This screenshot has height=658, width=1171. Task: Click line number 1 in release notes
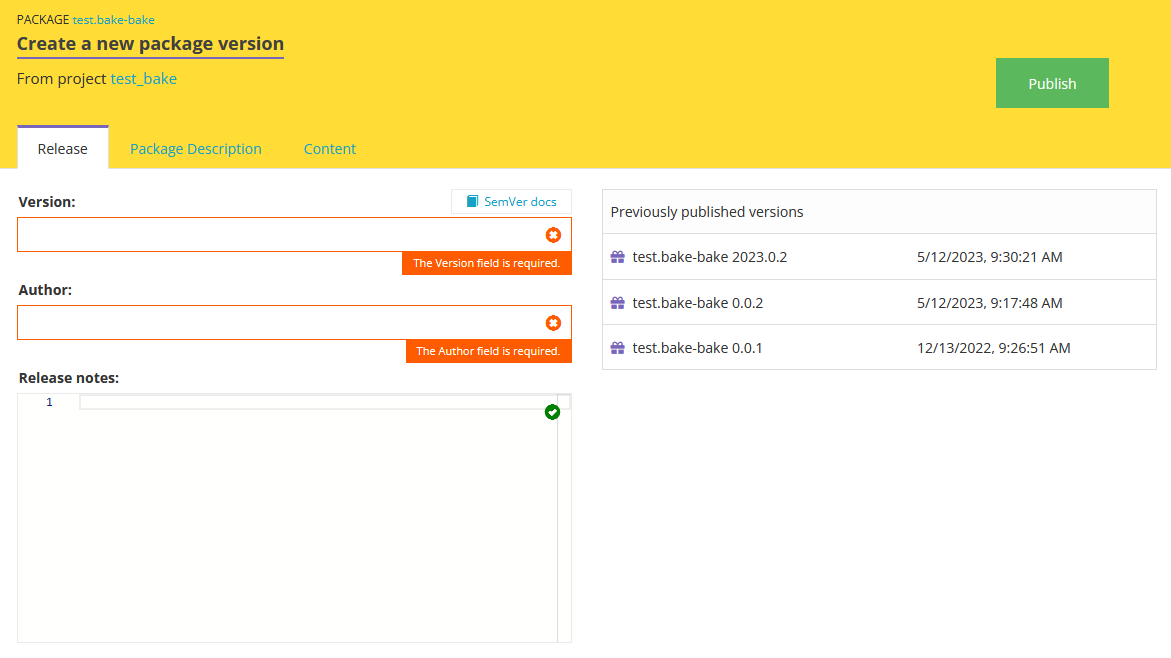(x=49, y=403)
